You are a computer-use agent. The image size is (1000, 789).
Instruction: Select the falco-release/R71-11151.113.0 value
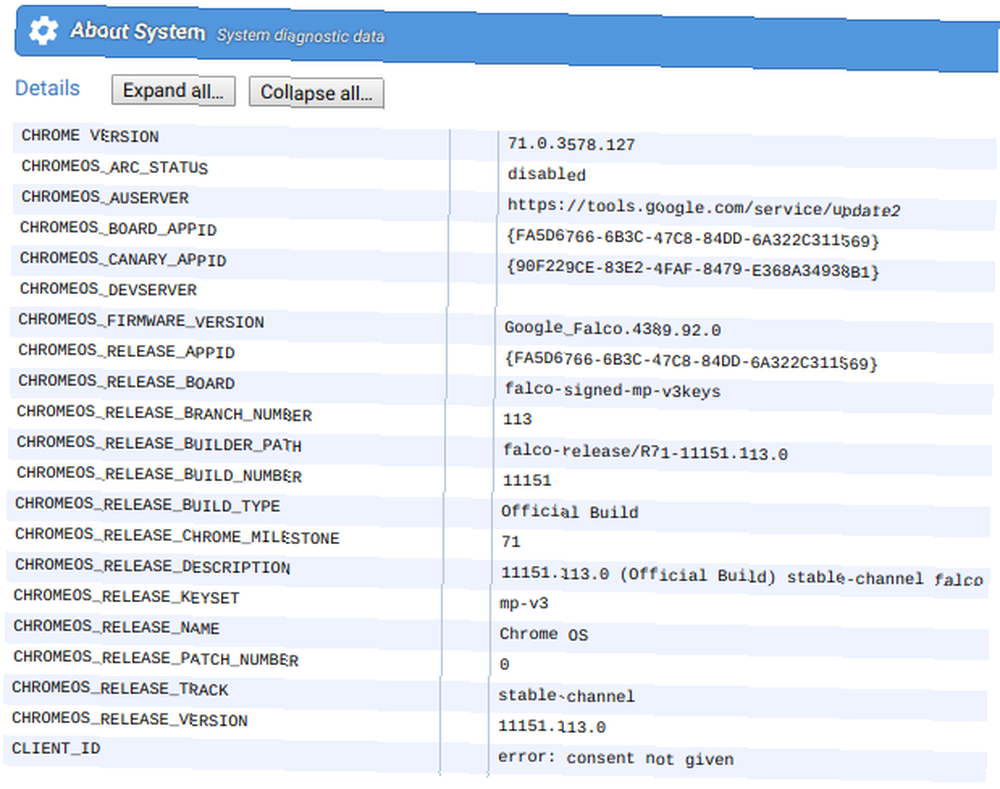pyautogui.click(x=645, y=452)
